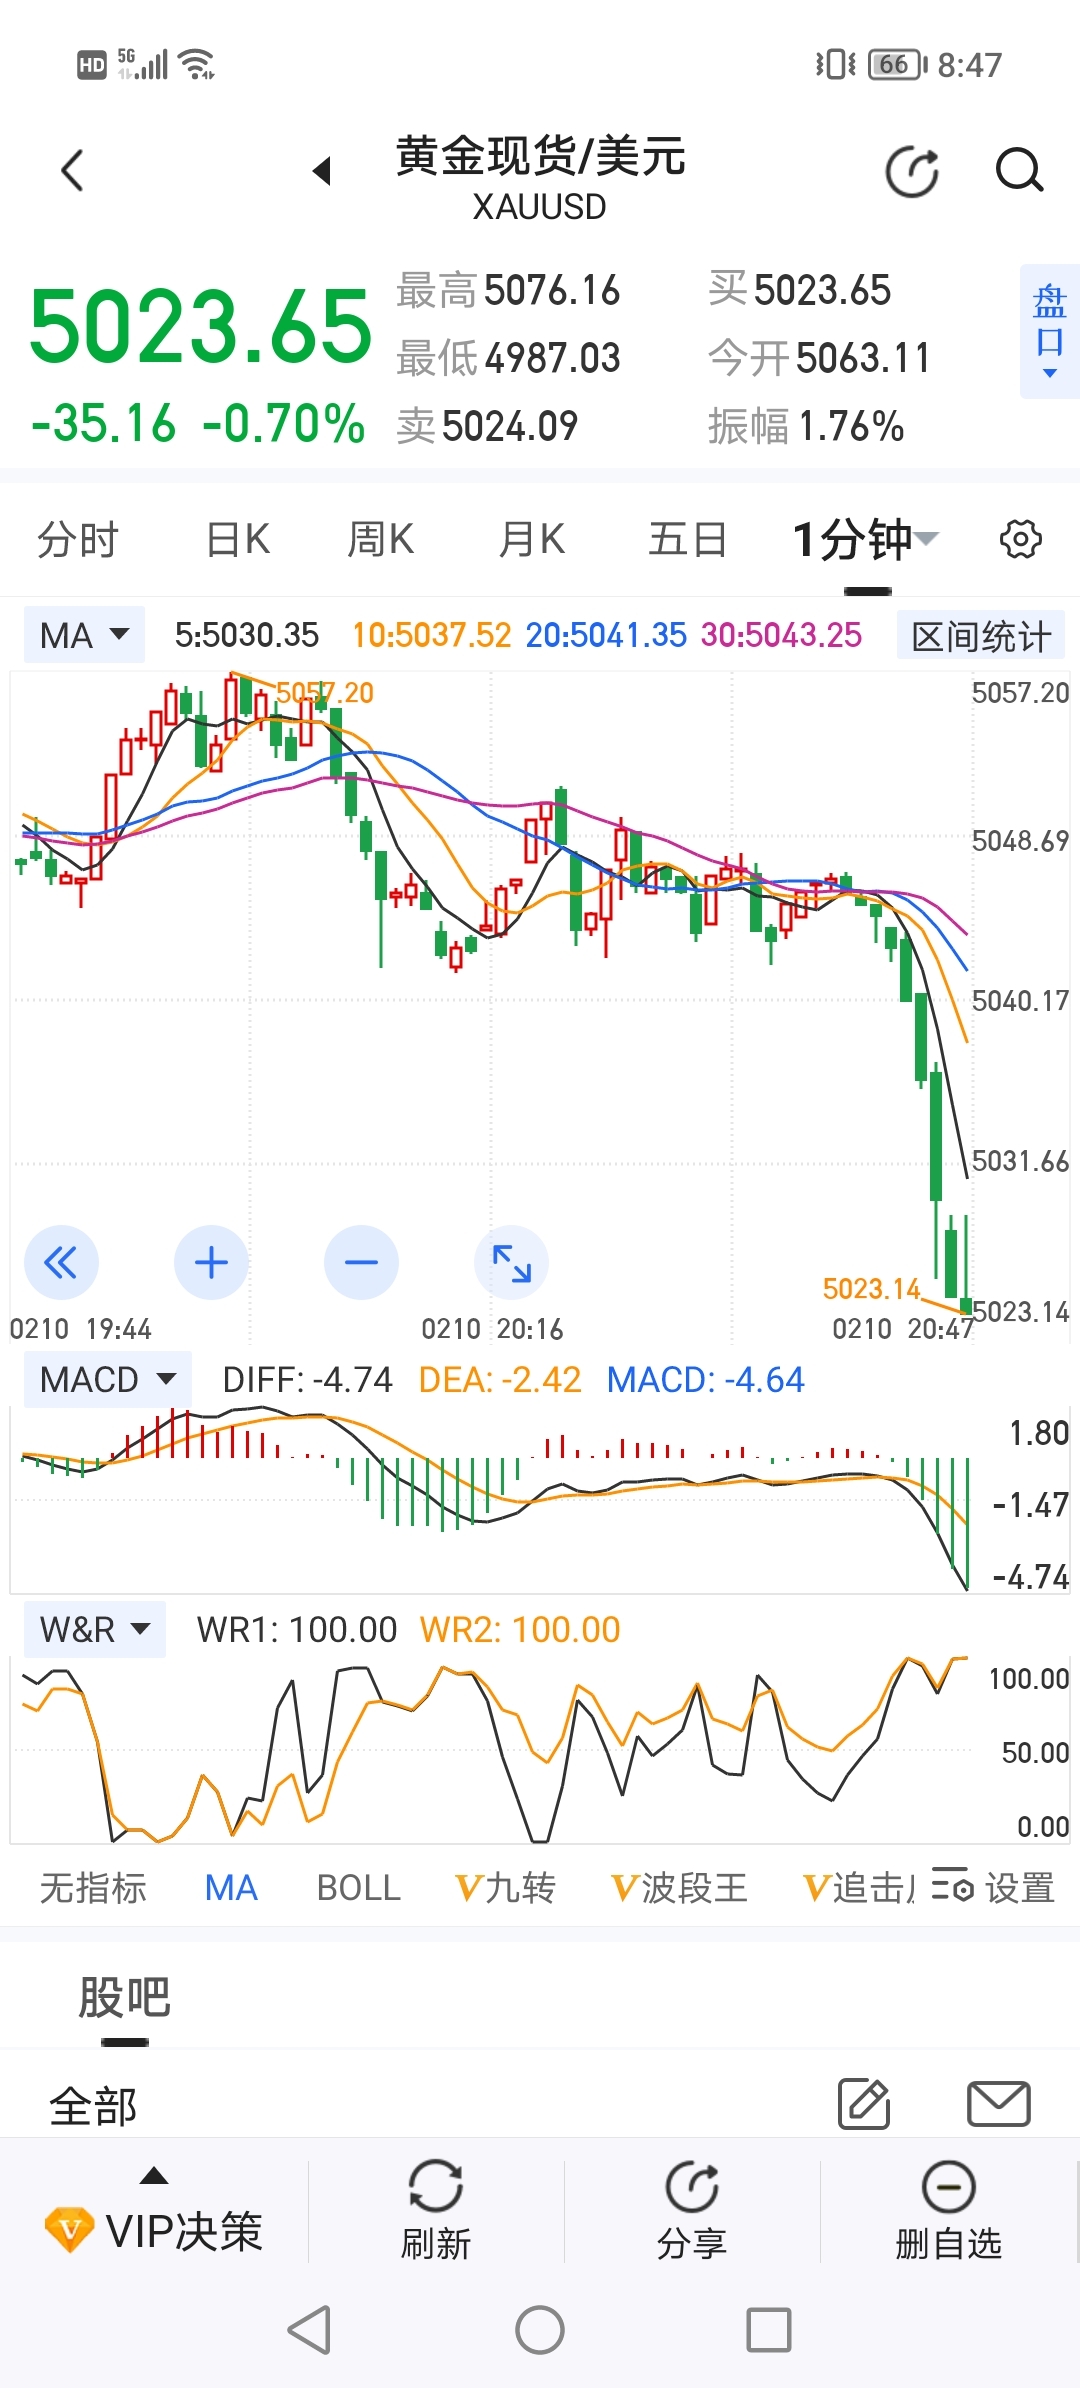This screenshot has height=2388, width=1080.
Task: Tap the 区间统计 button
Action: 981,636
